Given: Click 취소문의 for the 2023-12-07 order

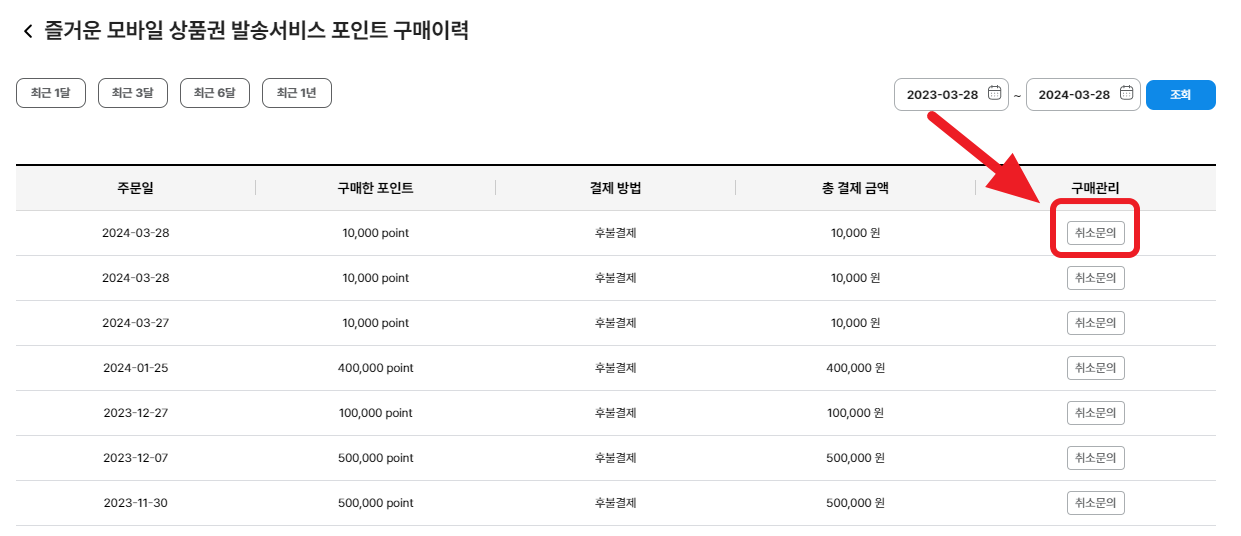Looking at the screenshot, I should point(1095,458).
